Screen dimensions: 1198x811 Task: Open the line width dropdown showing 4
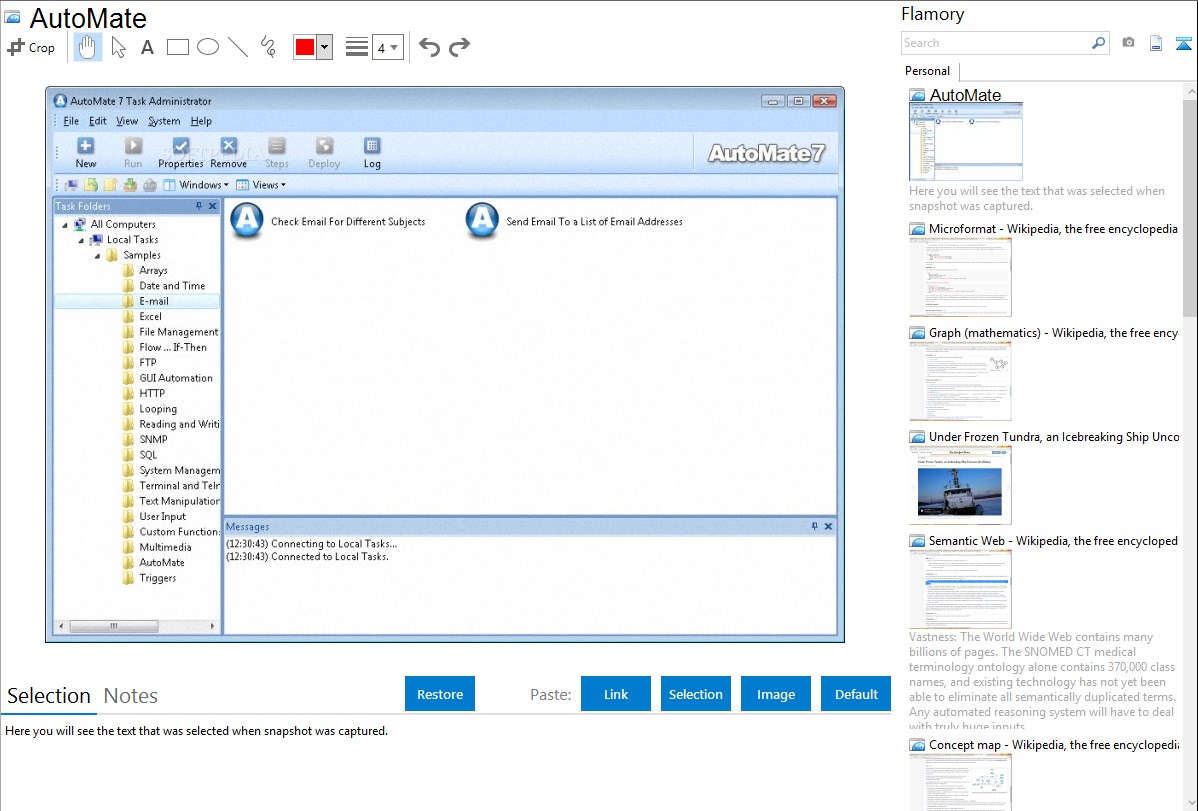pyautogui.click(x=388, y=47)
